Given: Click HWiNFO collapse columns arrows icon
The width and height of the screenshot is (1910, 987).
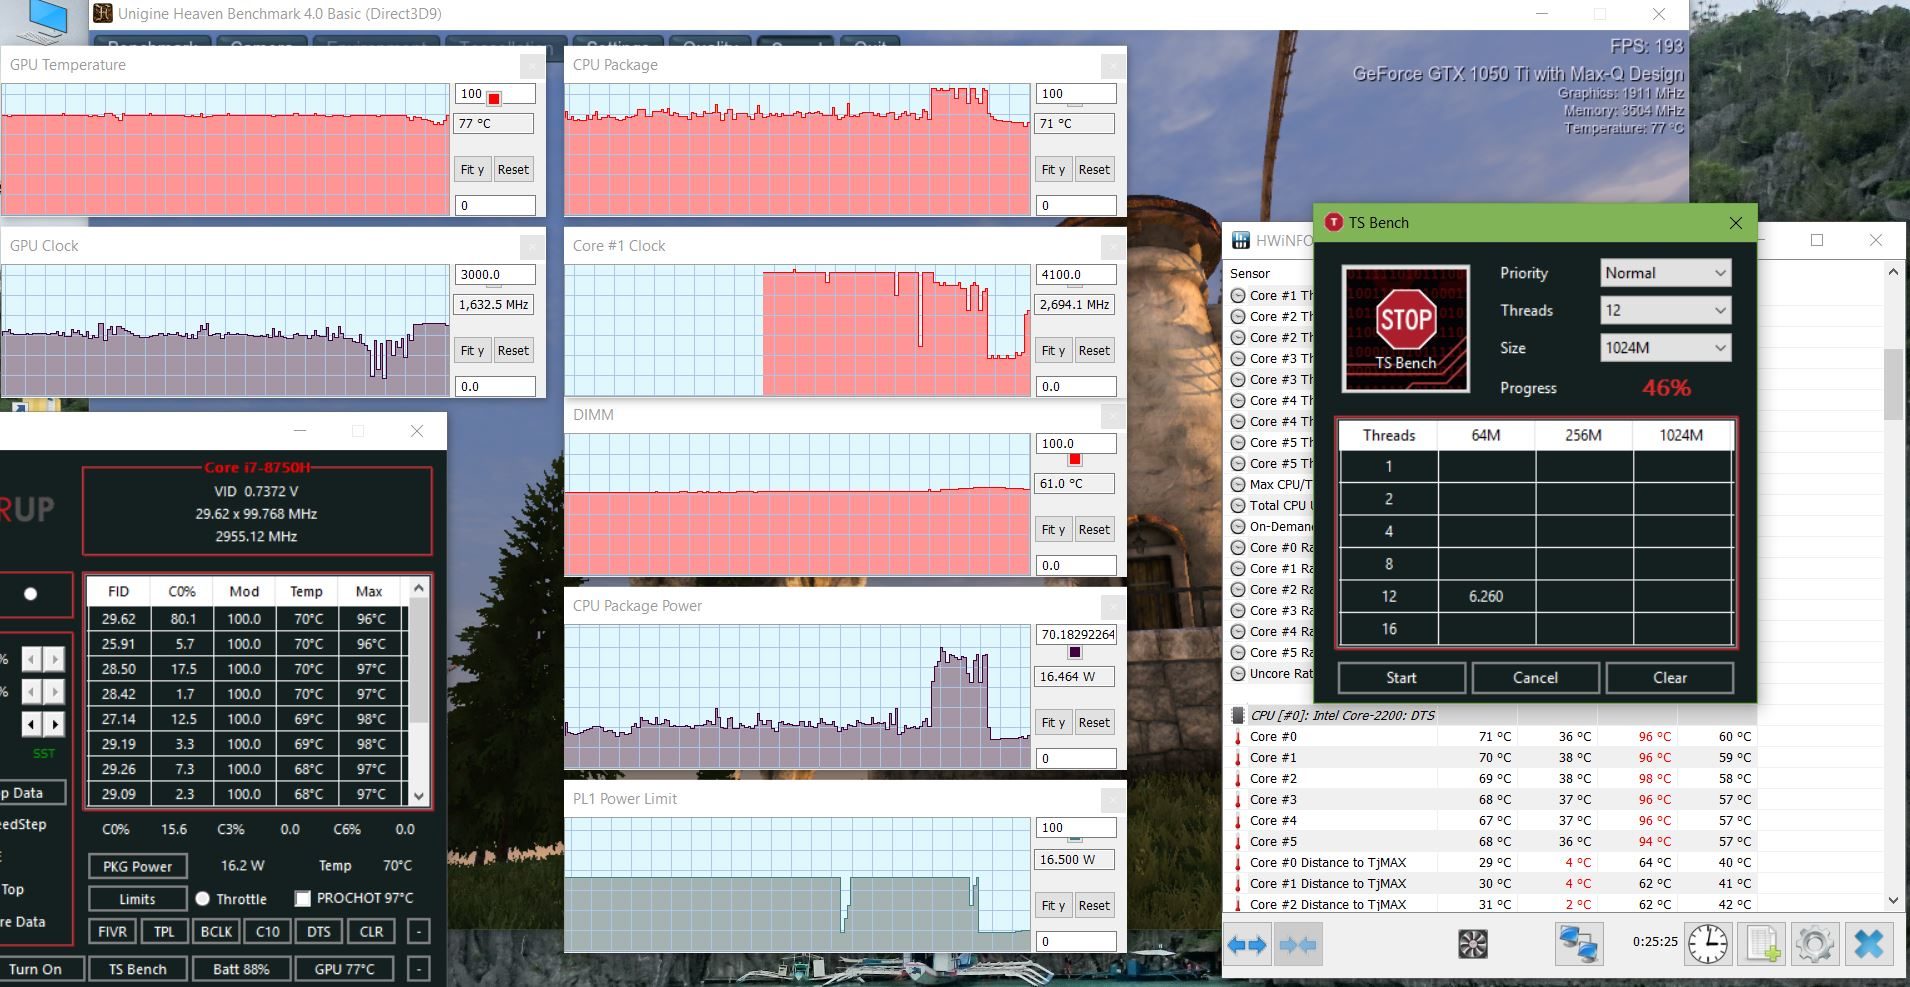Looking at the screenshot, I should click(1297, 944).
